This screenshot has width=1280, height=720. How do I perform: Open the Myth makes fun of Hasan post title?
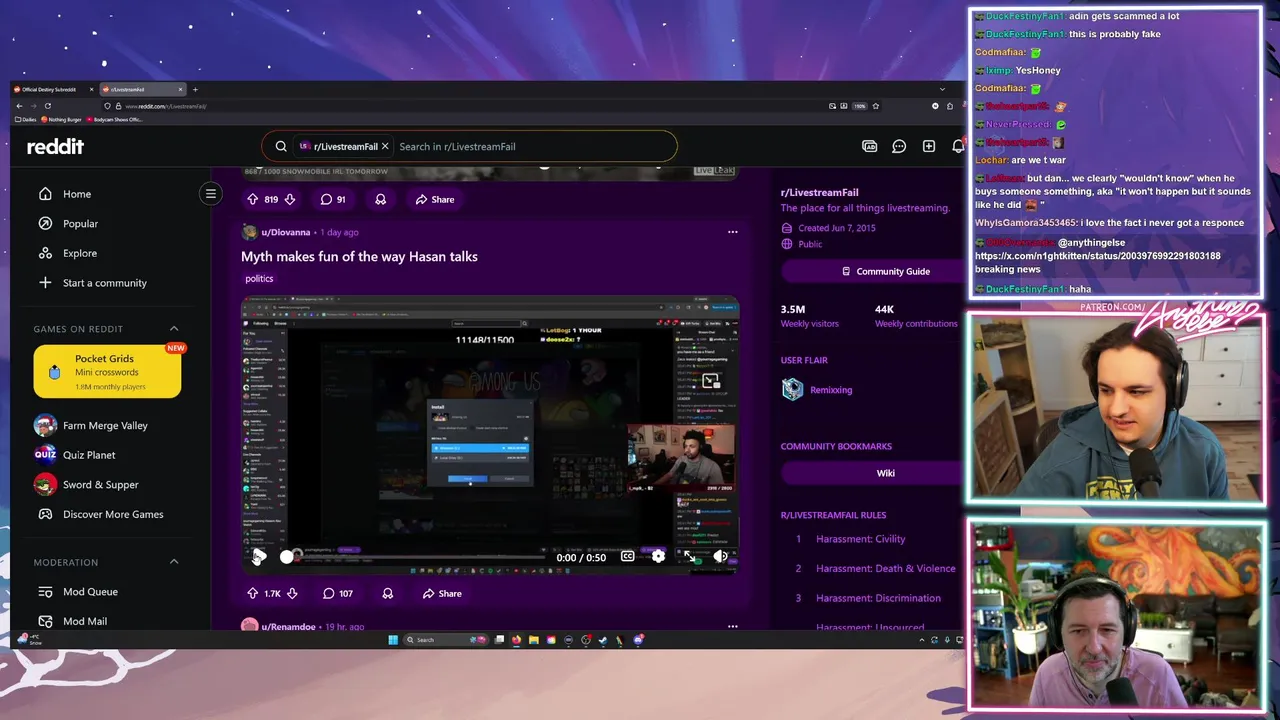point(359,256)
